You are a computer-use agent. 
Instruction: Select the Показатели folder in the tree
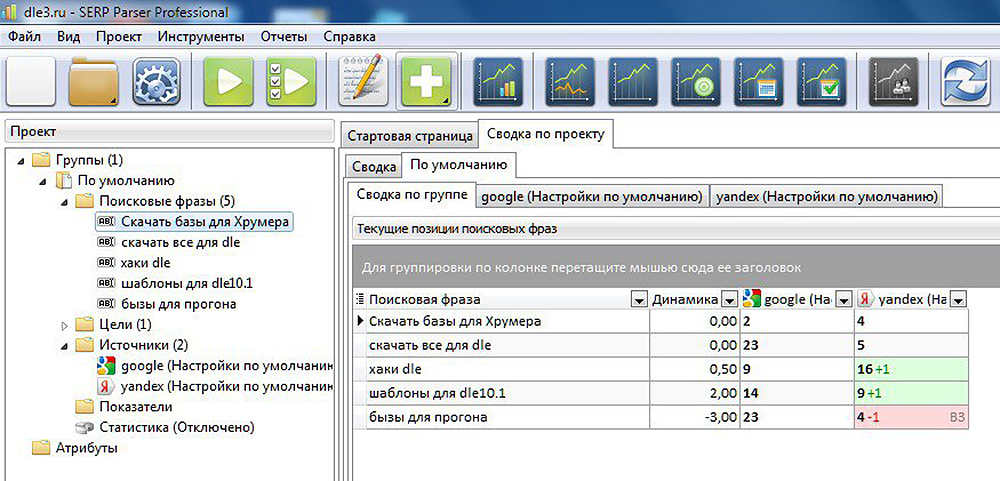(124, 406)
